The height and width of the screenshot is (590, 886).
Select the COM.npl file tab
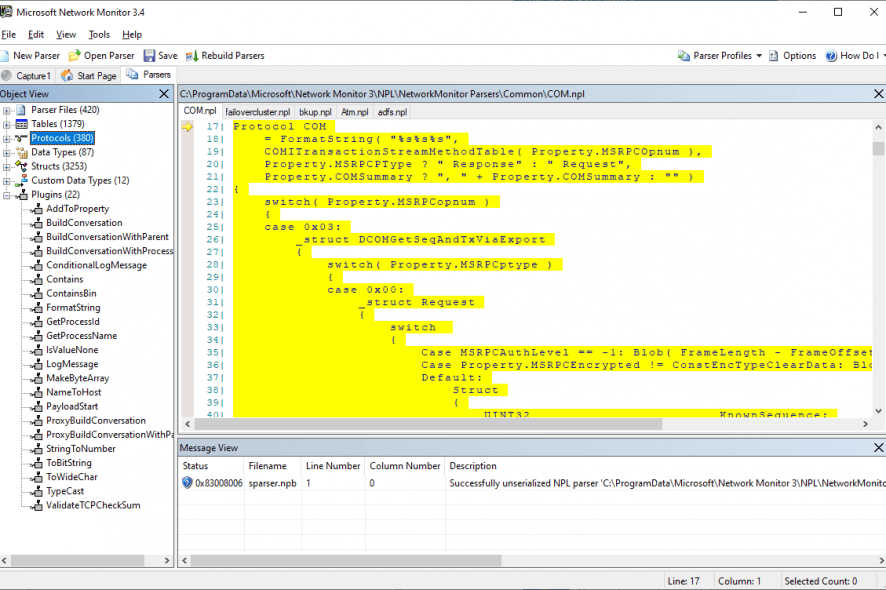[x=200, y=111]
